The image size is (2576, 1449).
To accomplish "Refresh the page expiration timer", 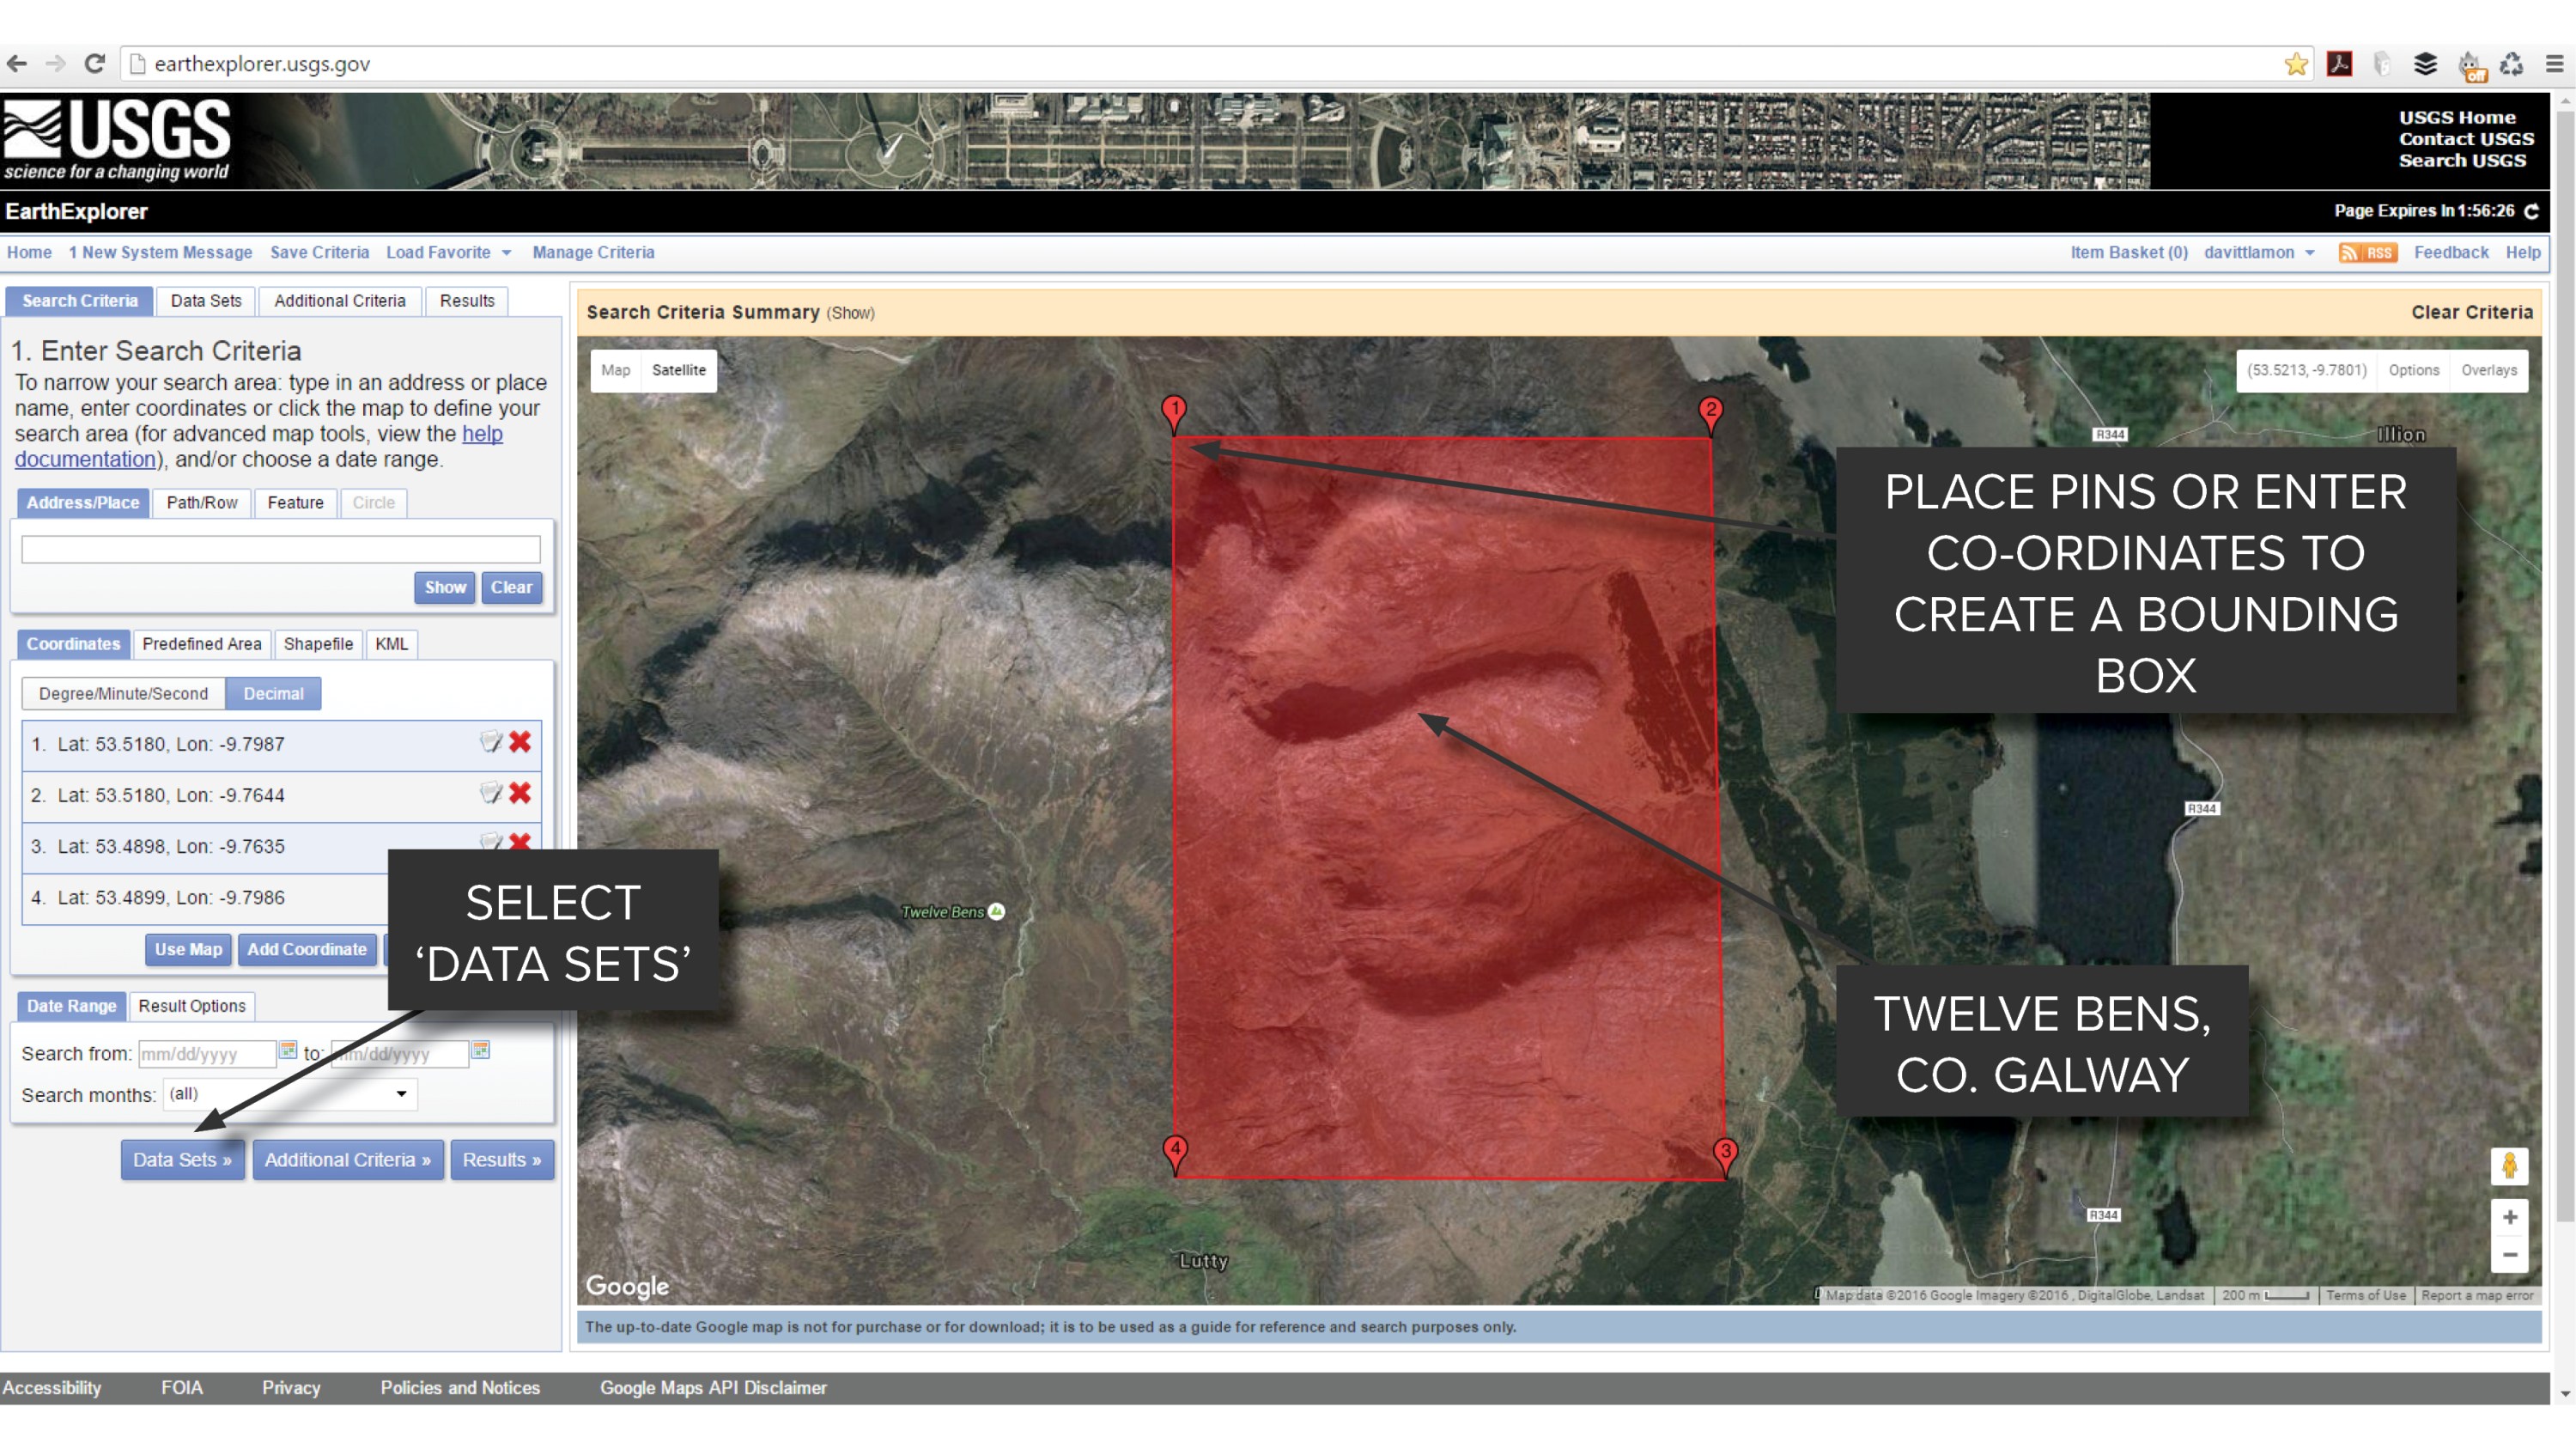I will pyautogui.click(x=2533, y=211).
